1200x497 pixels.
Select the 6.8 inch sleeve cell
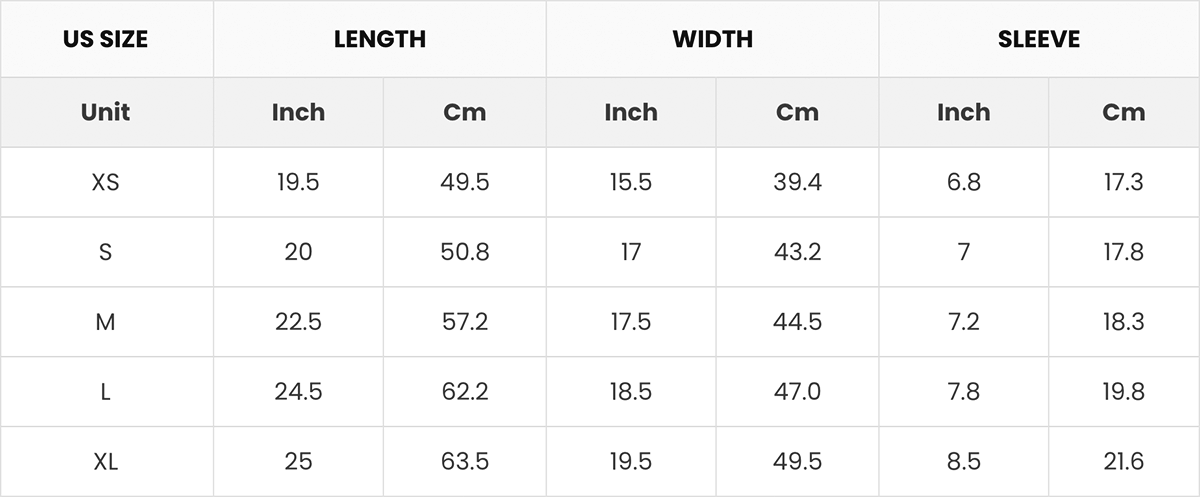(964, 182)
